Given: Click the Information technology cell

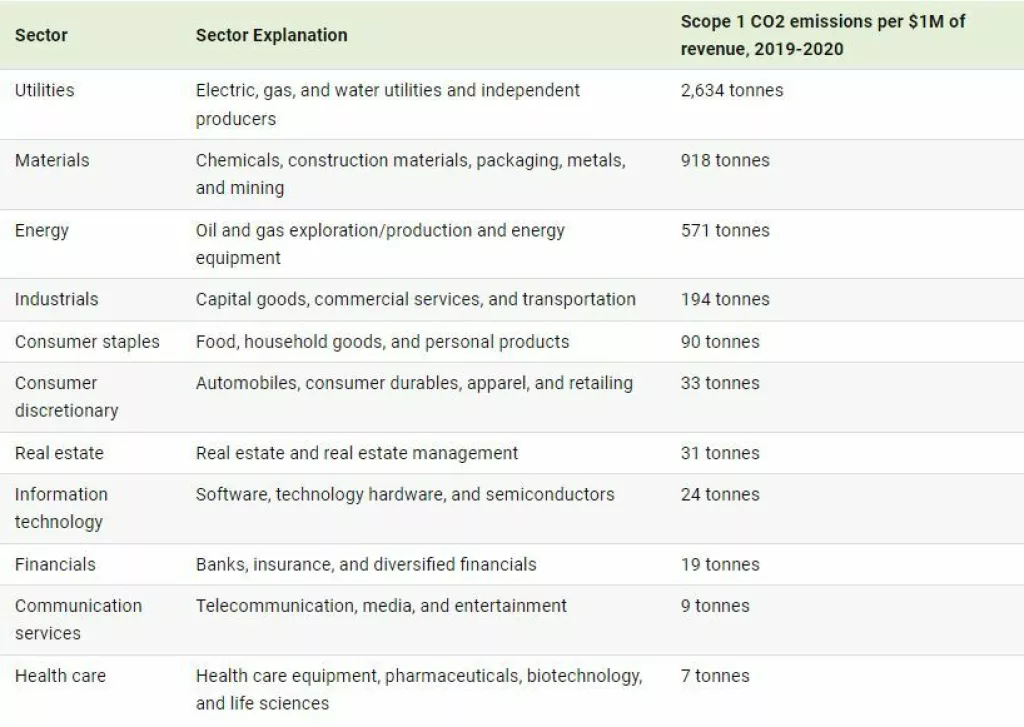Looking at the screenshot, I should [x=61, y=508].
